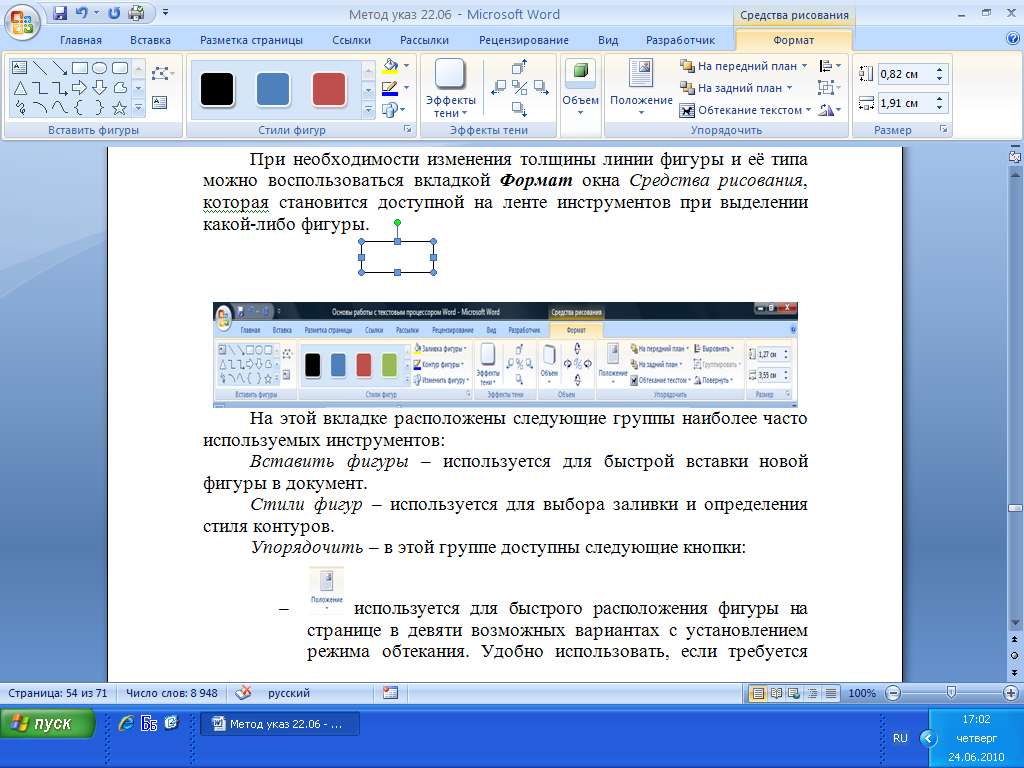Open the Вставка ribbon tab
Screen dimensions: 1024x768
click(x=150, y=40)
